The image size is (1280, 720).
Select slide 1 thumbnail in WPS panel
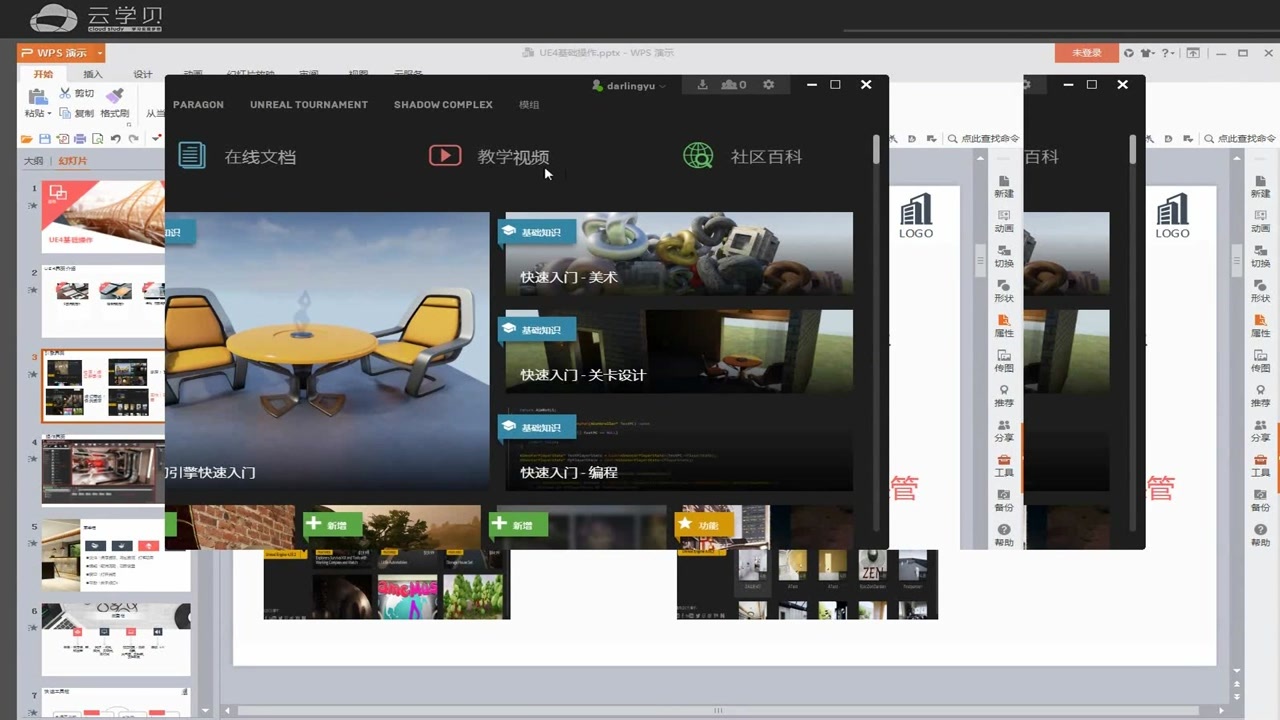(x=103, y=217)
